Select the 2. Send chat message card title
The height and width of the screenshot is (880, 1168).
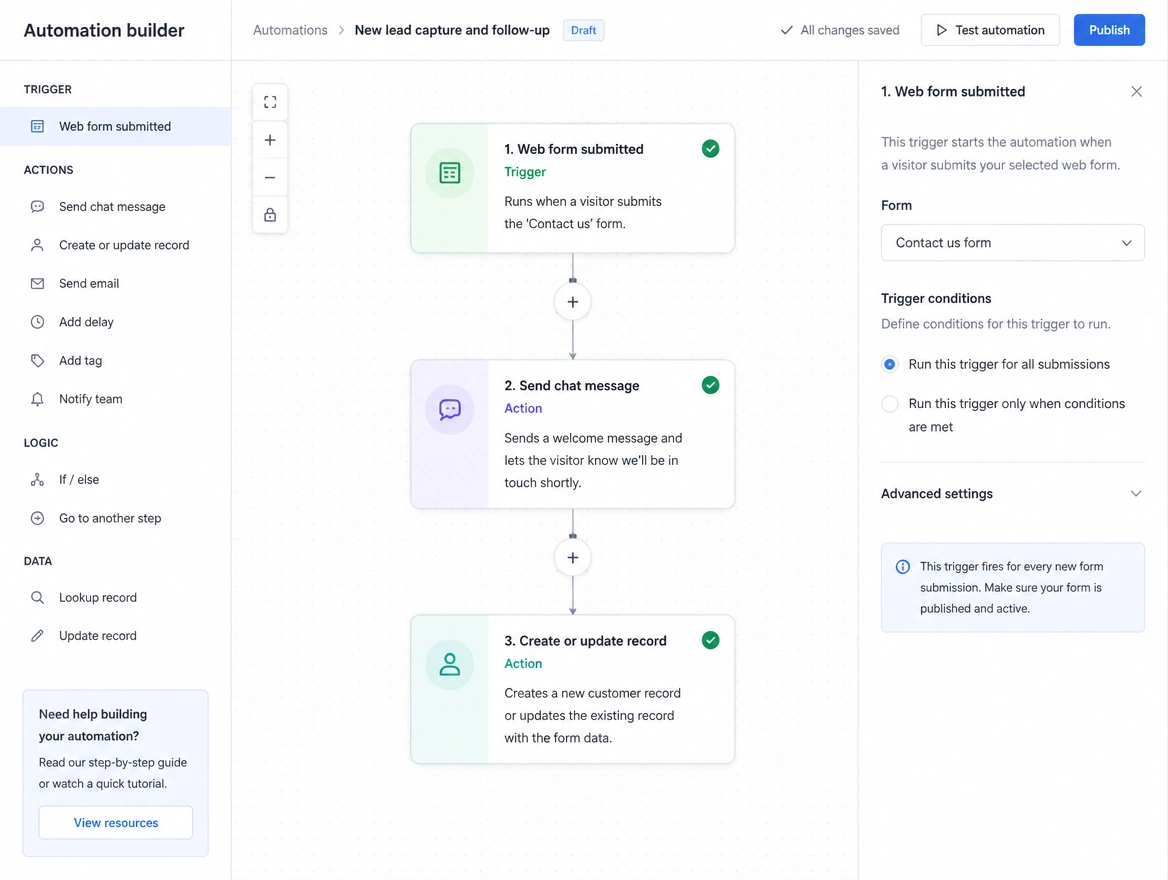[x=571, y=385]
